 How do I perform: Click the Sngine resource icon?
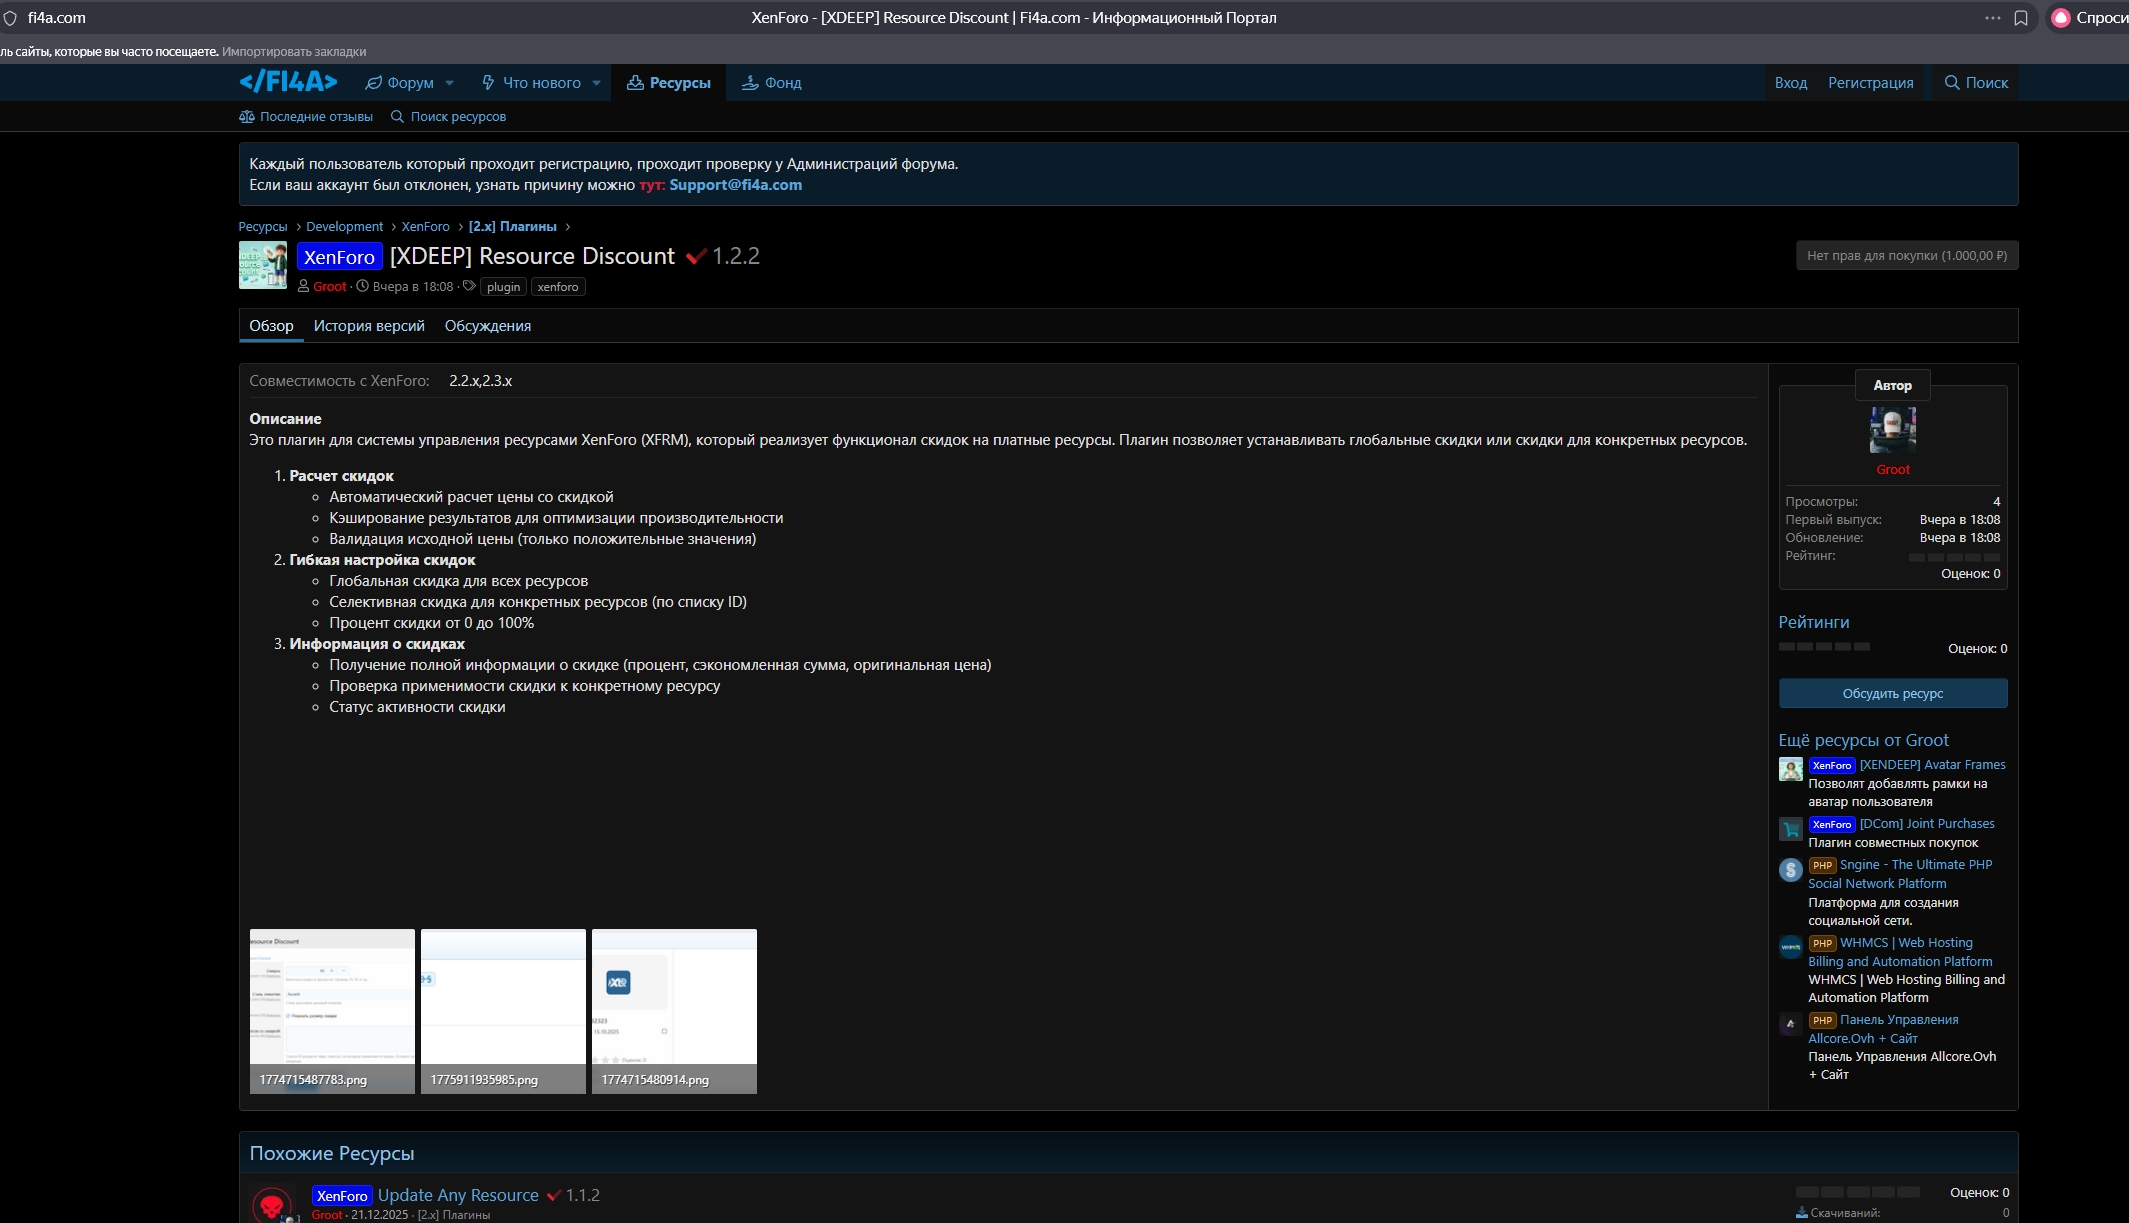(x=1790, y=869)
